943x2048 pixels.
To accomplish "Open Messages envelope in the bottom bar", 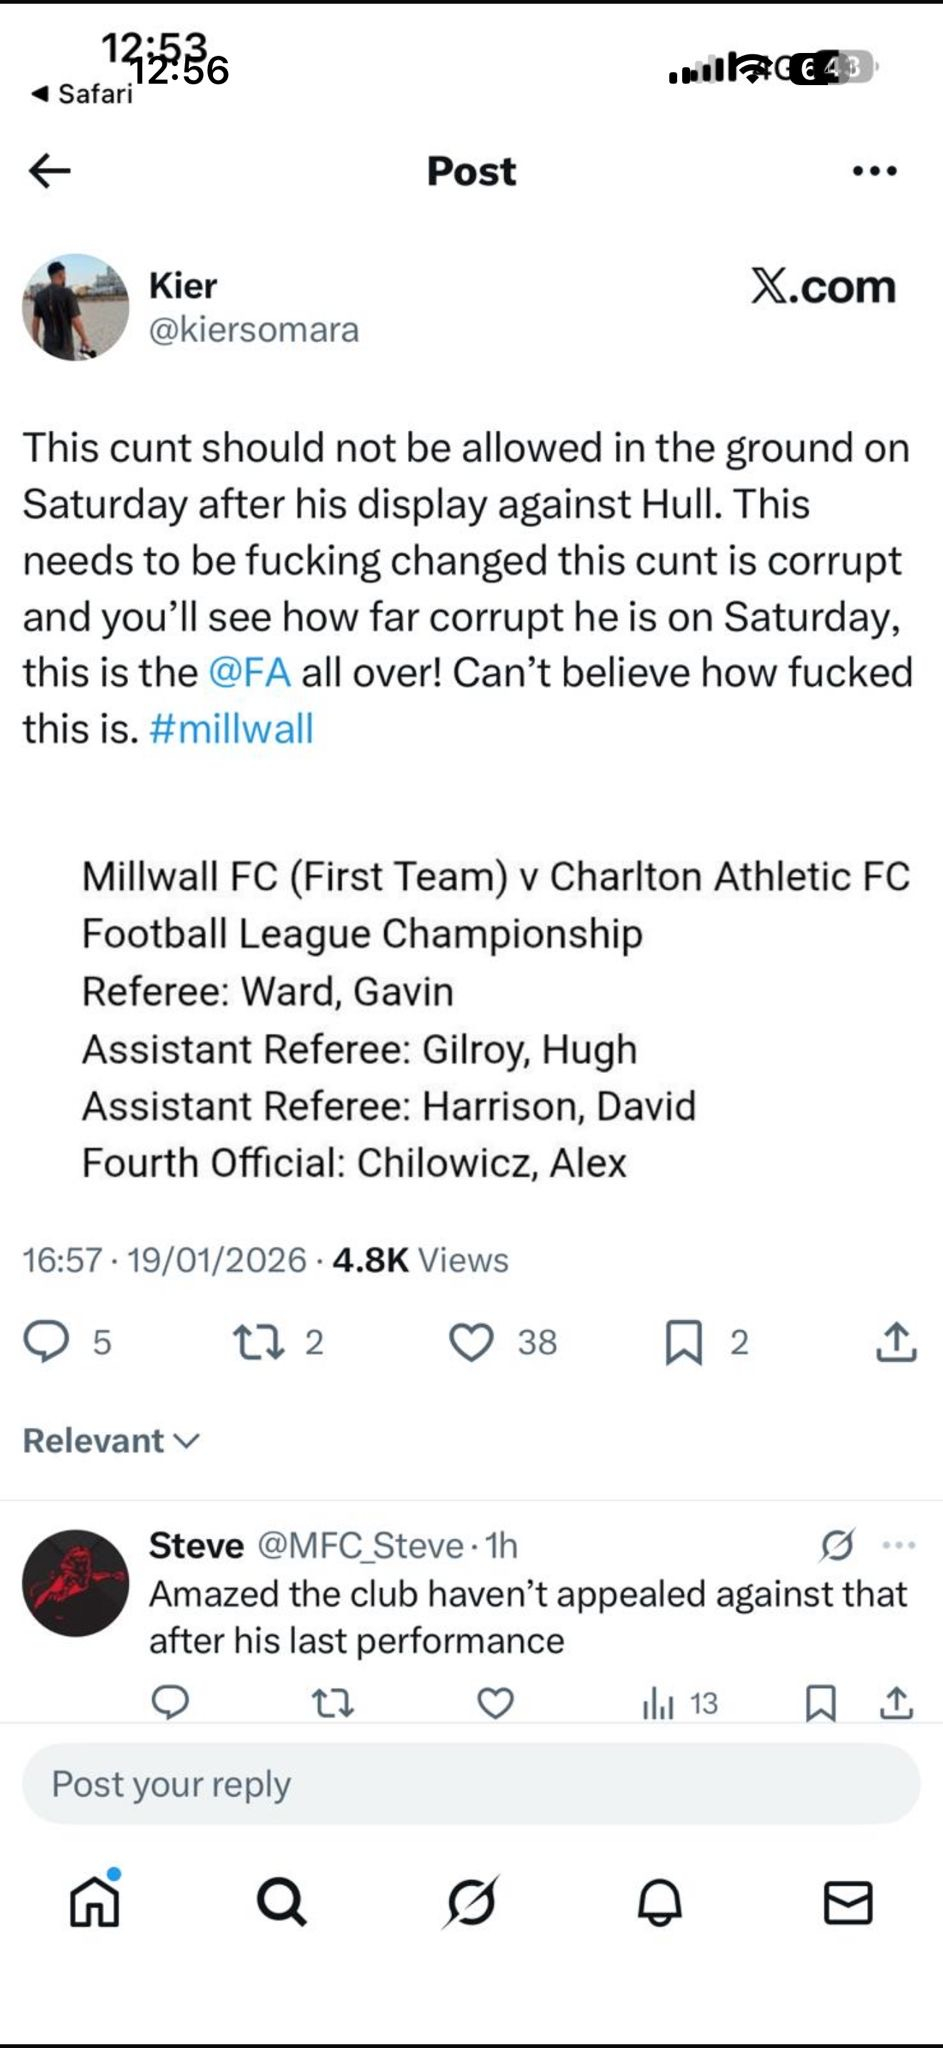I will [847, 1901].
